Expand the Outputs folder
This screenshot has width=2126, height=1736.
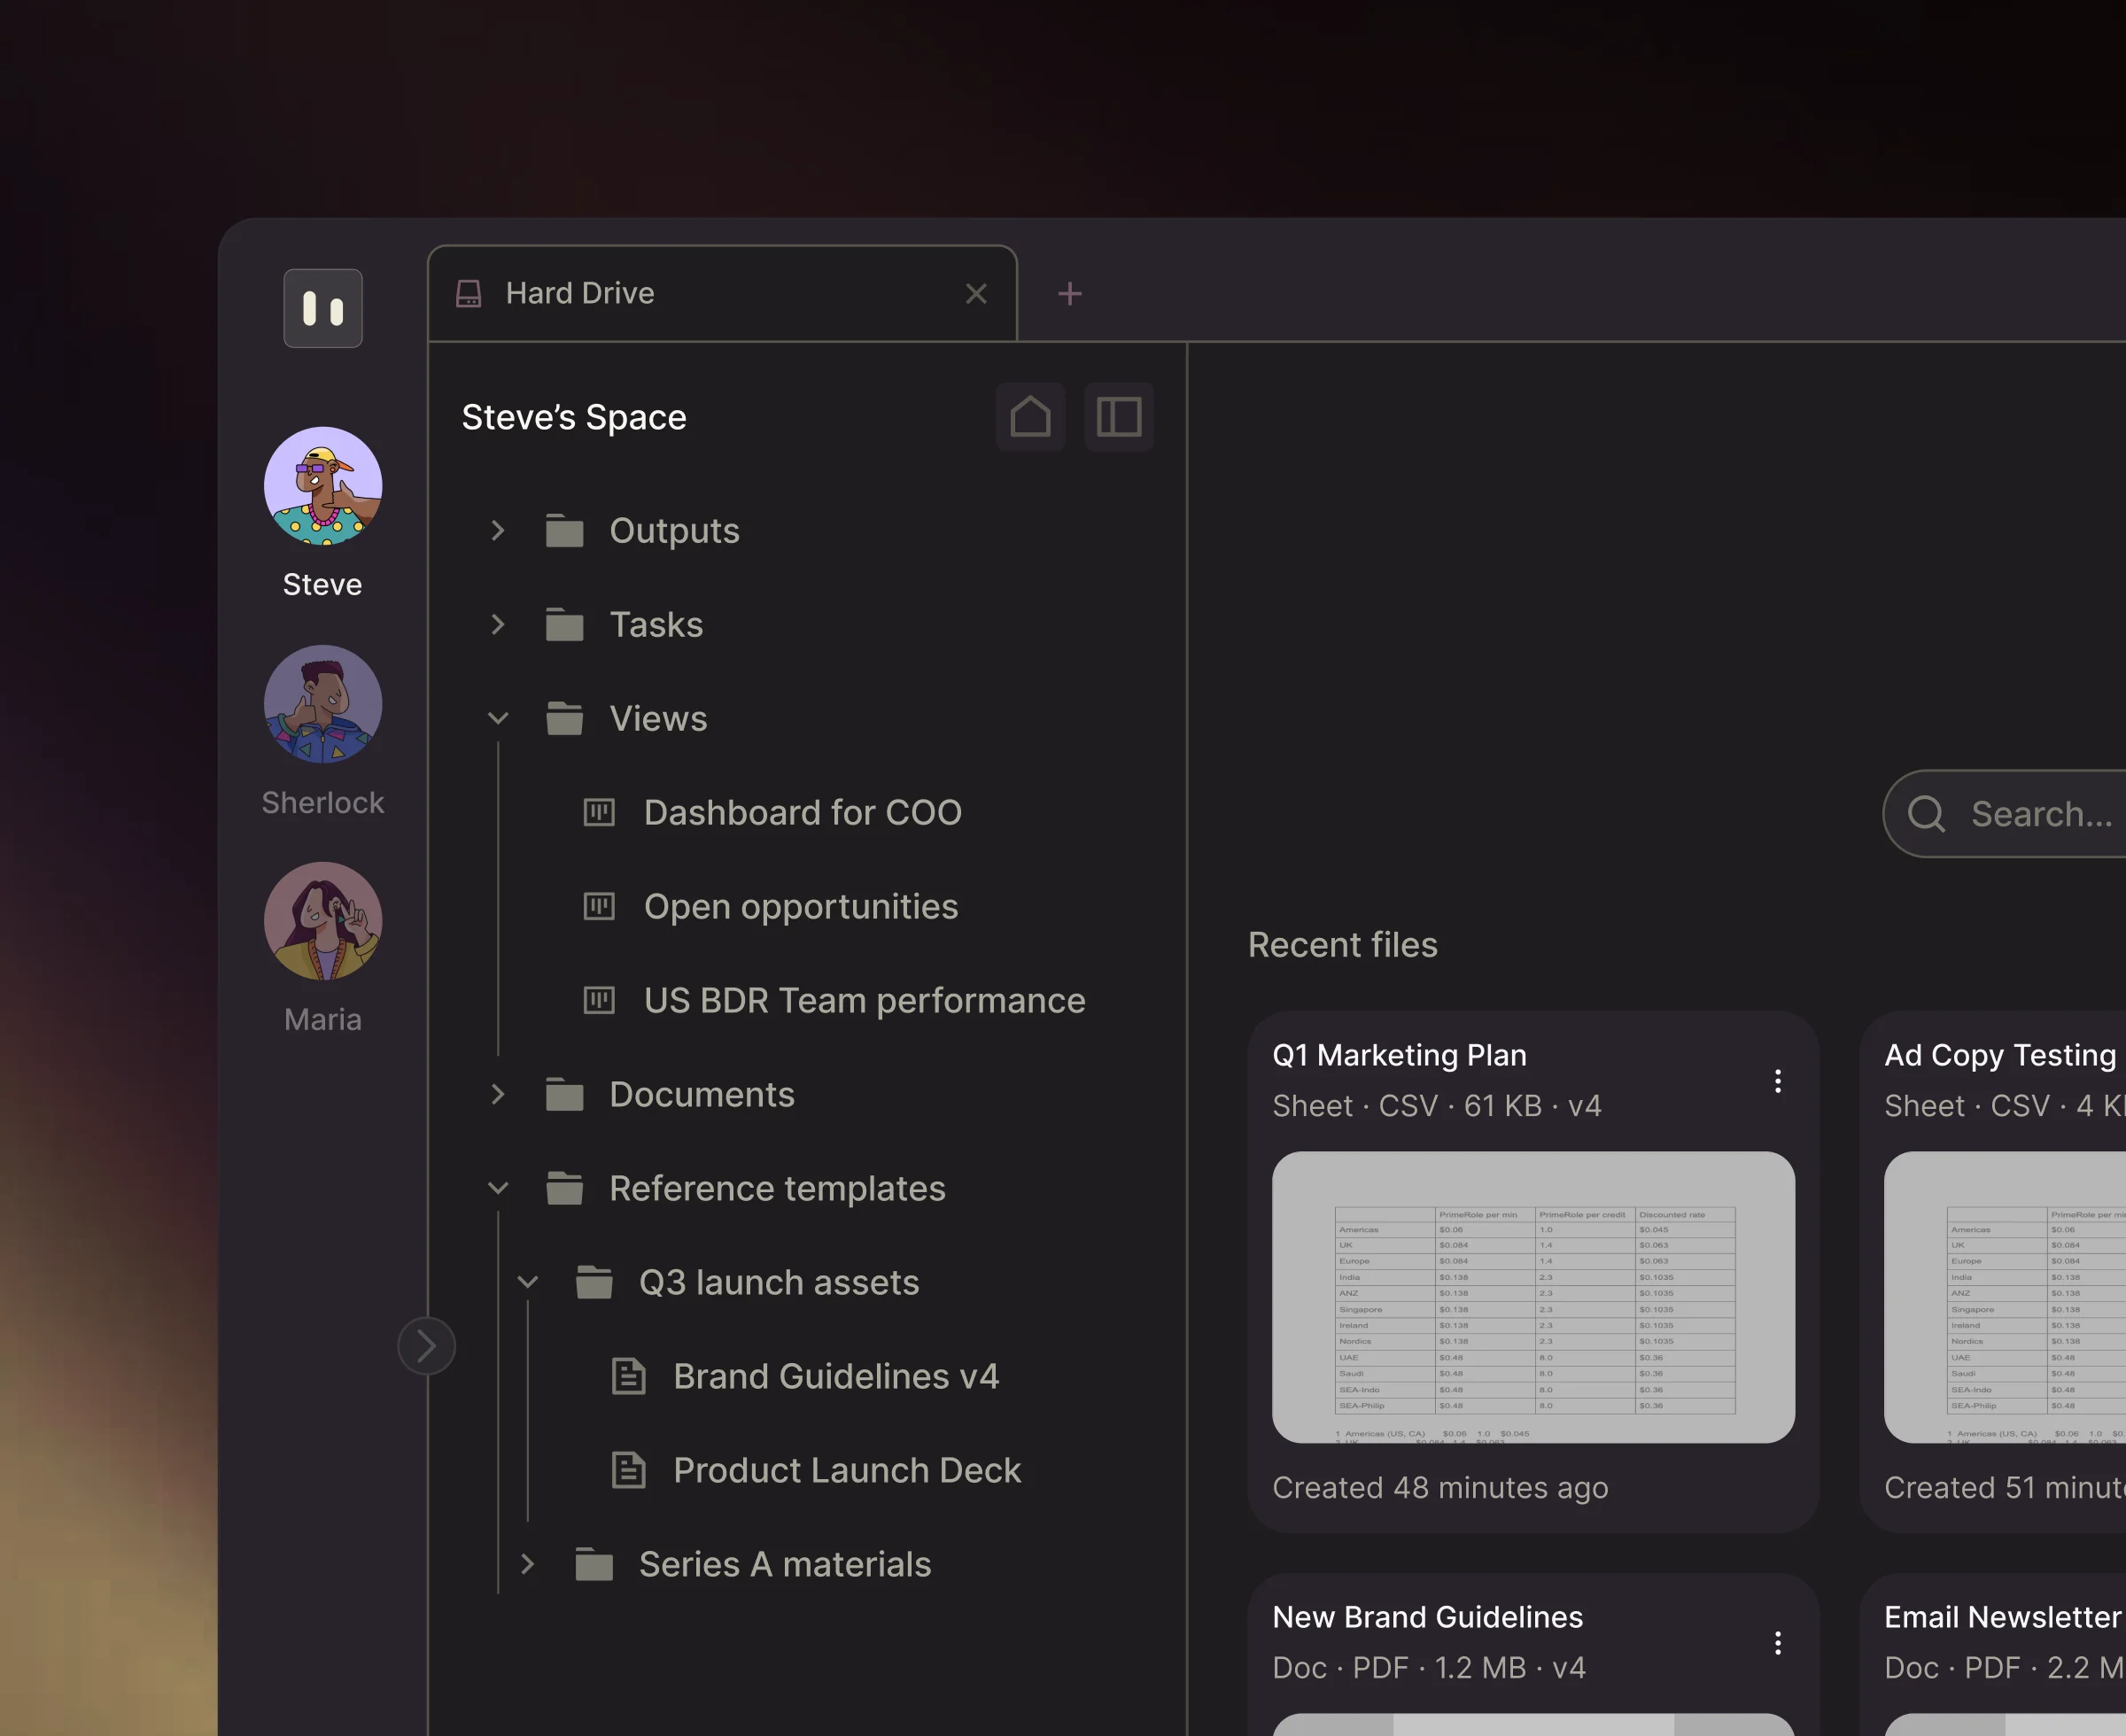[498, 531]
